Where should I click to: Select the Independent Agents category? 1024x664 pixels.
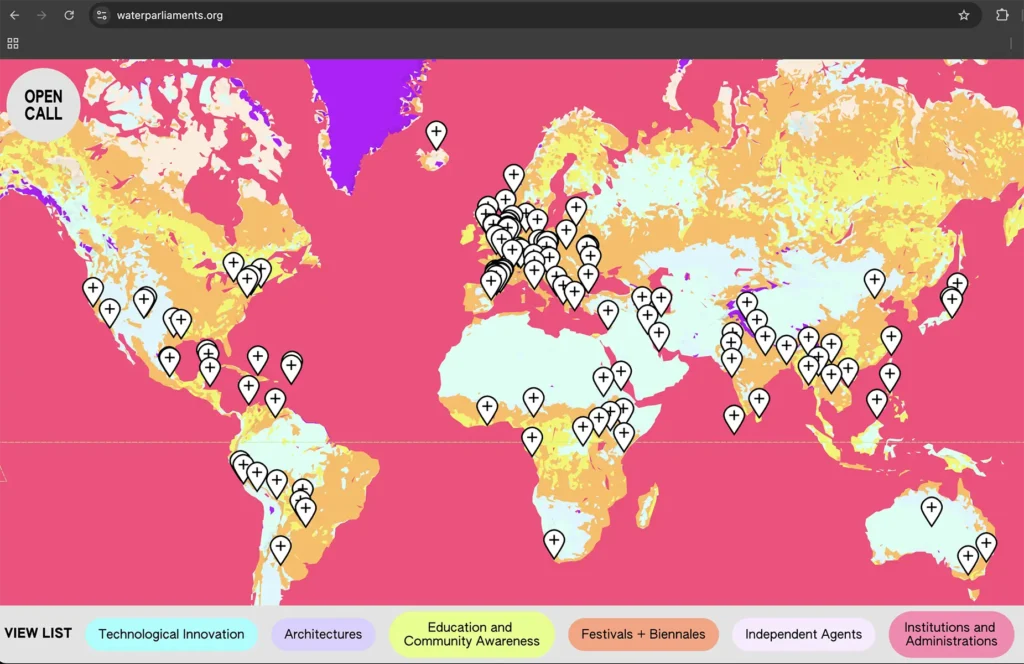click(803, 634)
